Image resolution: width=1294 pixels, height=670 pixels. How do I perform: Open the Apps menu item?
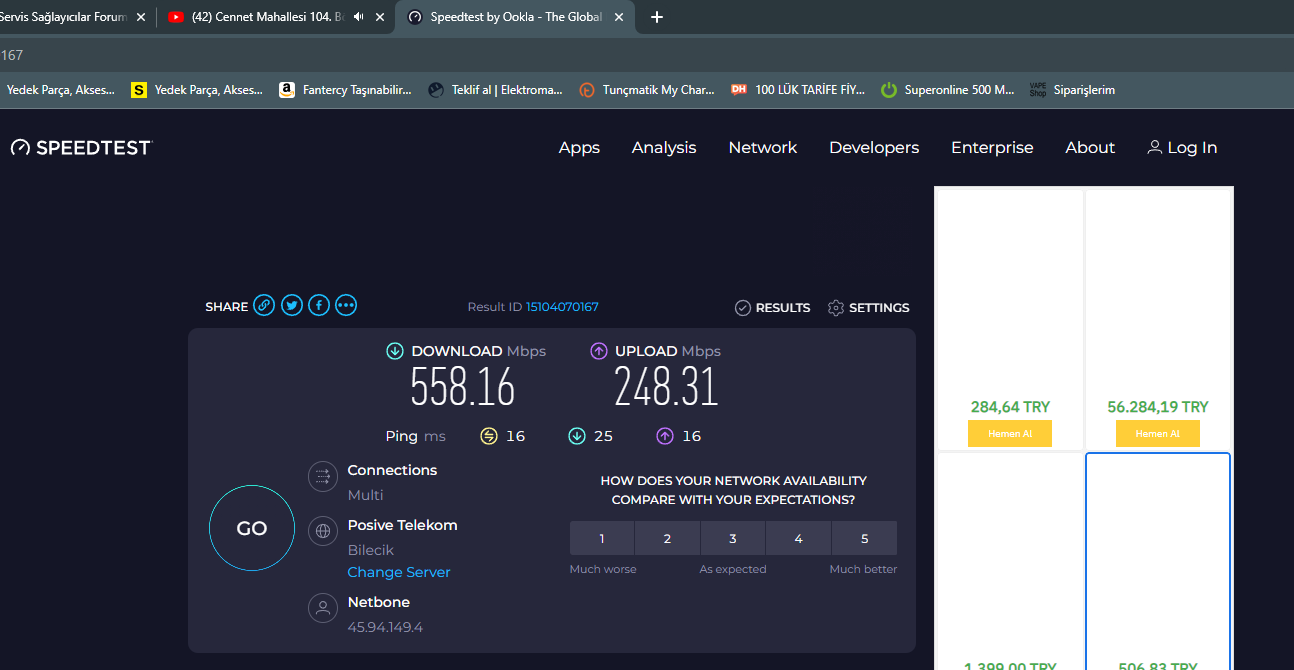(579, 148)
